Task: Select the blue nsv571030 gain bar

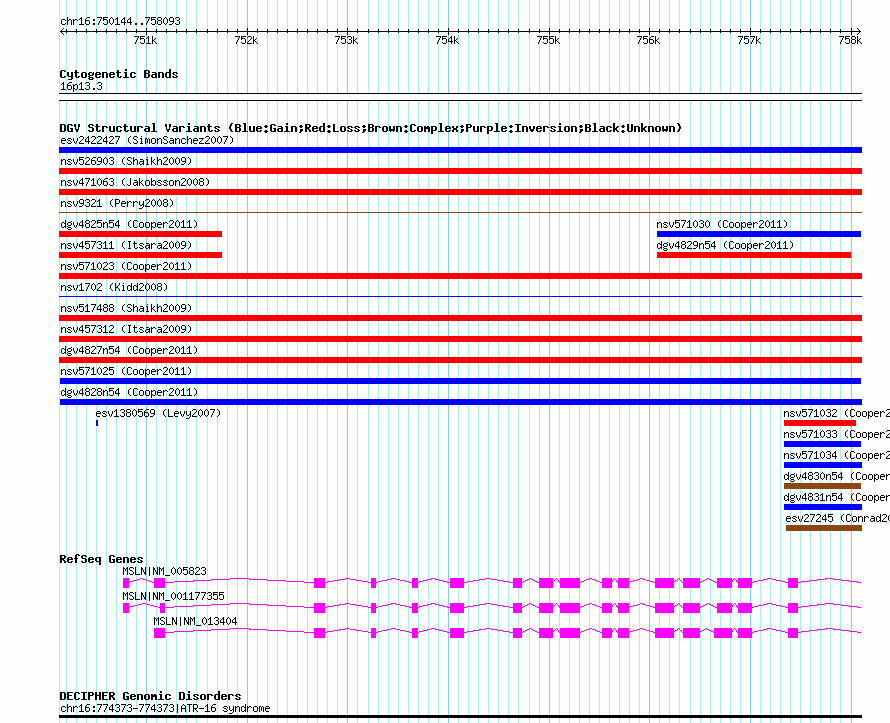Action: coord(759,234)
